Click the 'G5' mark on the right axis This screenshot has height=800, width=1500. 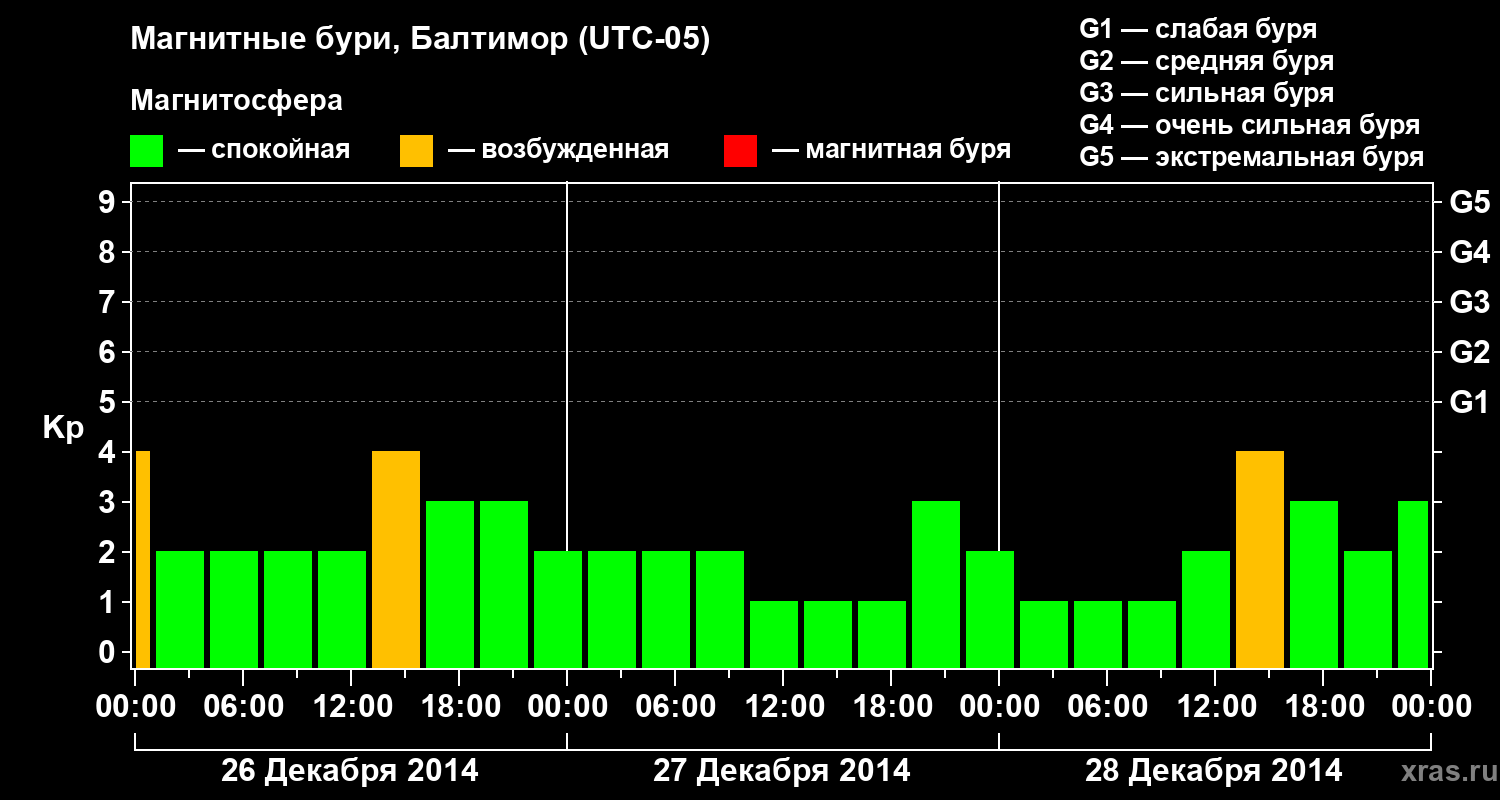1469,203
